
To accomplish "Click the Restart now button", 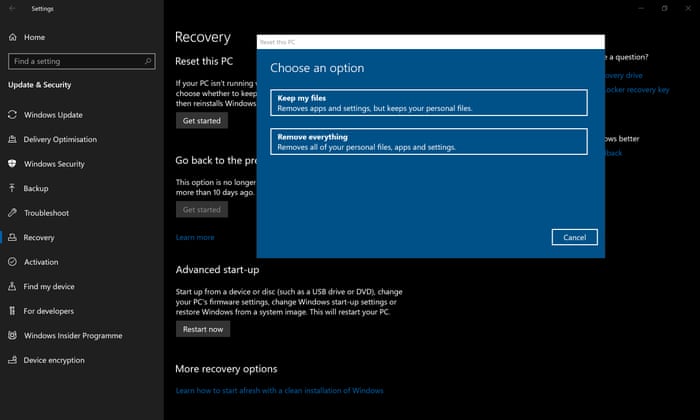I will click(202, 328).
